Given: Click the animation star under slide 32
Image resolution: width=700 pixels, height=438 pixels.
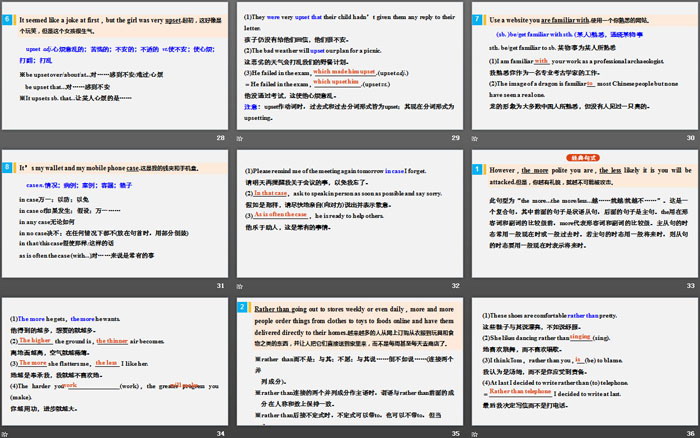Looking at the screenshot, I should pos(240,286).
